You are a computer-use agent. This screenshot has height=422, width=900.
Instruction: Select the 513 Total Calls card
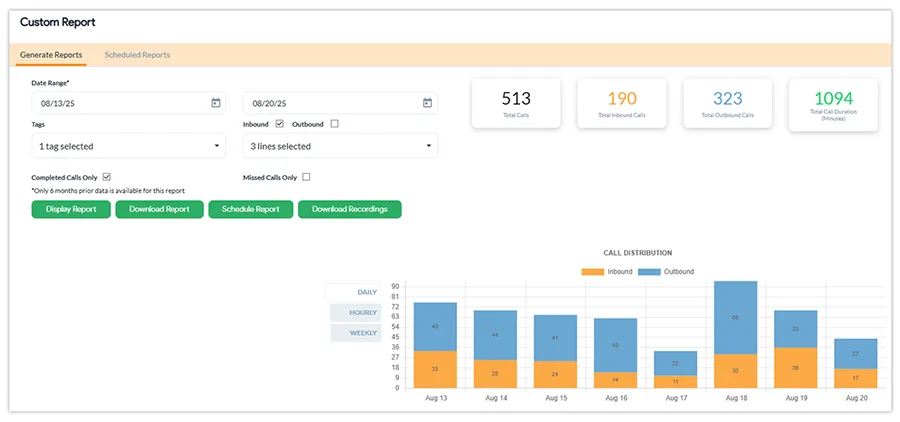pos(516,103)
